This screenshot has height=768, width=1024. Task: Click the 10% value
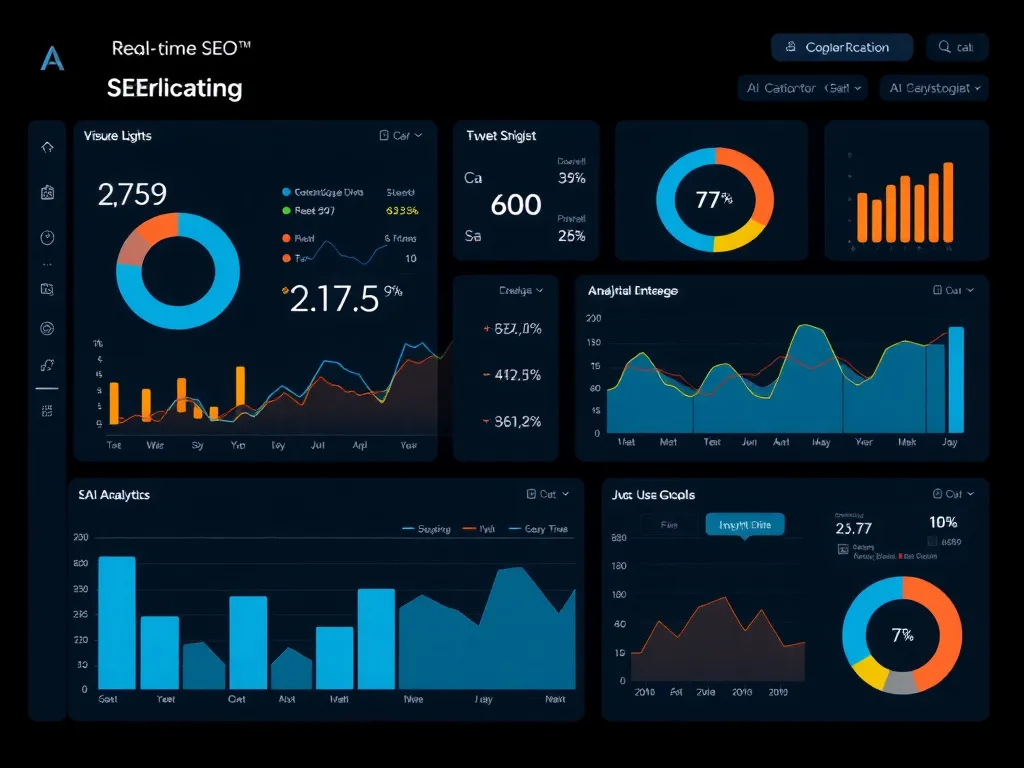943,522
